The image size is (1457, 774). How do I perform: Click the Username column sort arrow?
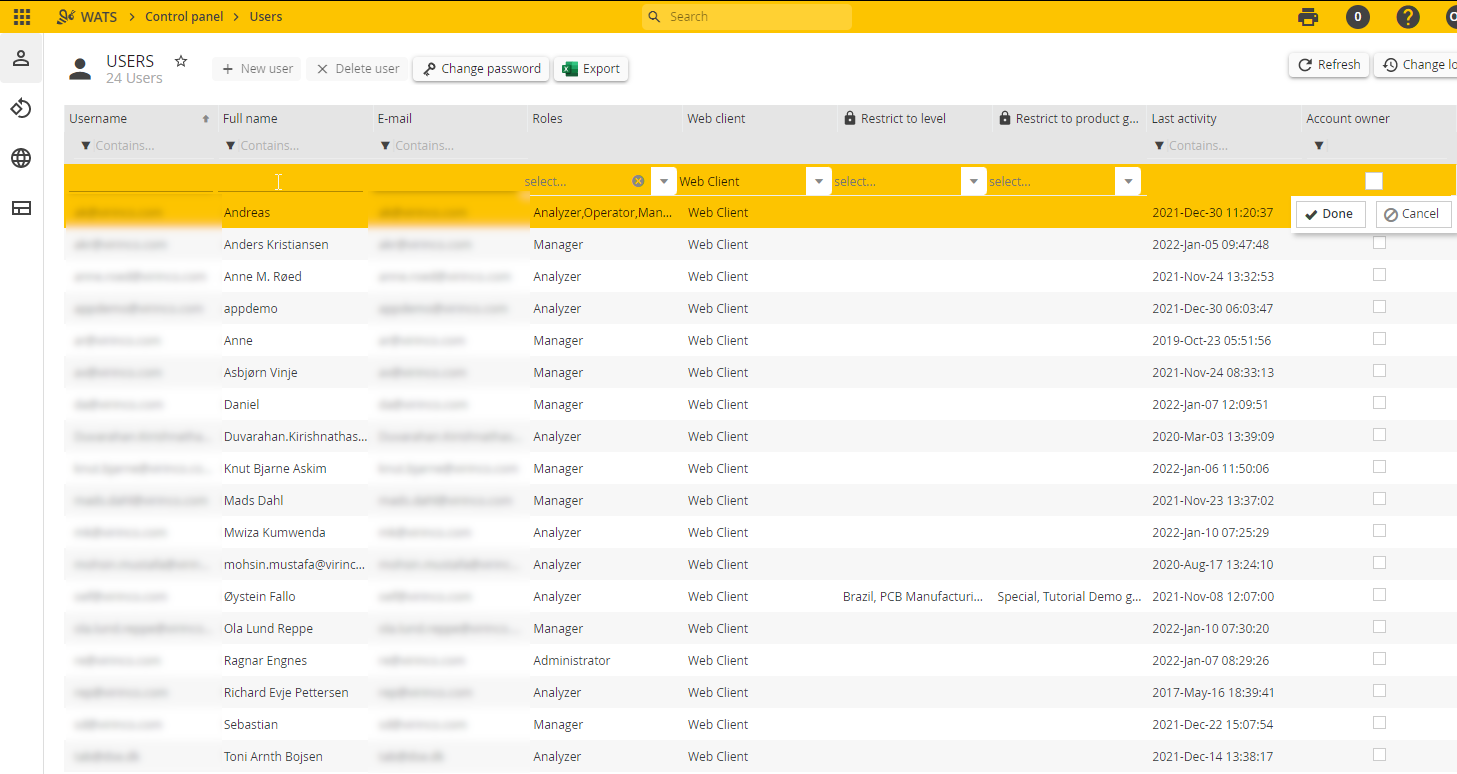pyautogui.click(x=206, y=119)
